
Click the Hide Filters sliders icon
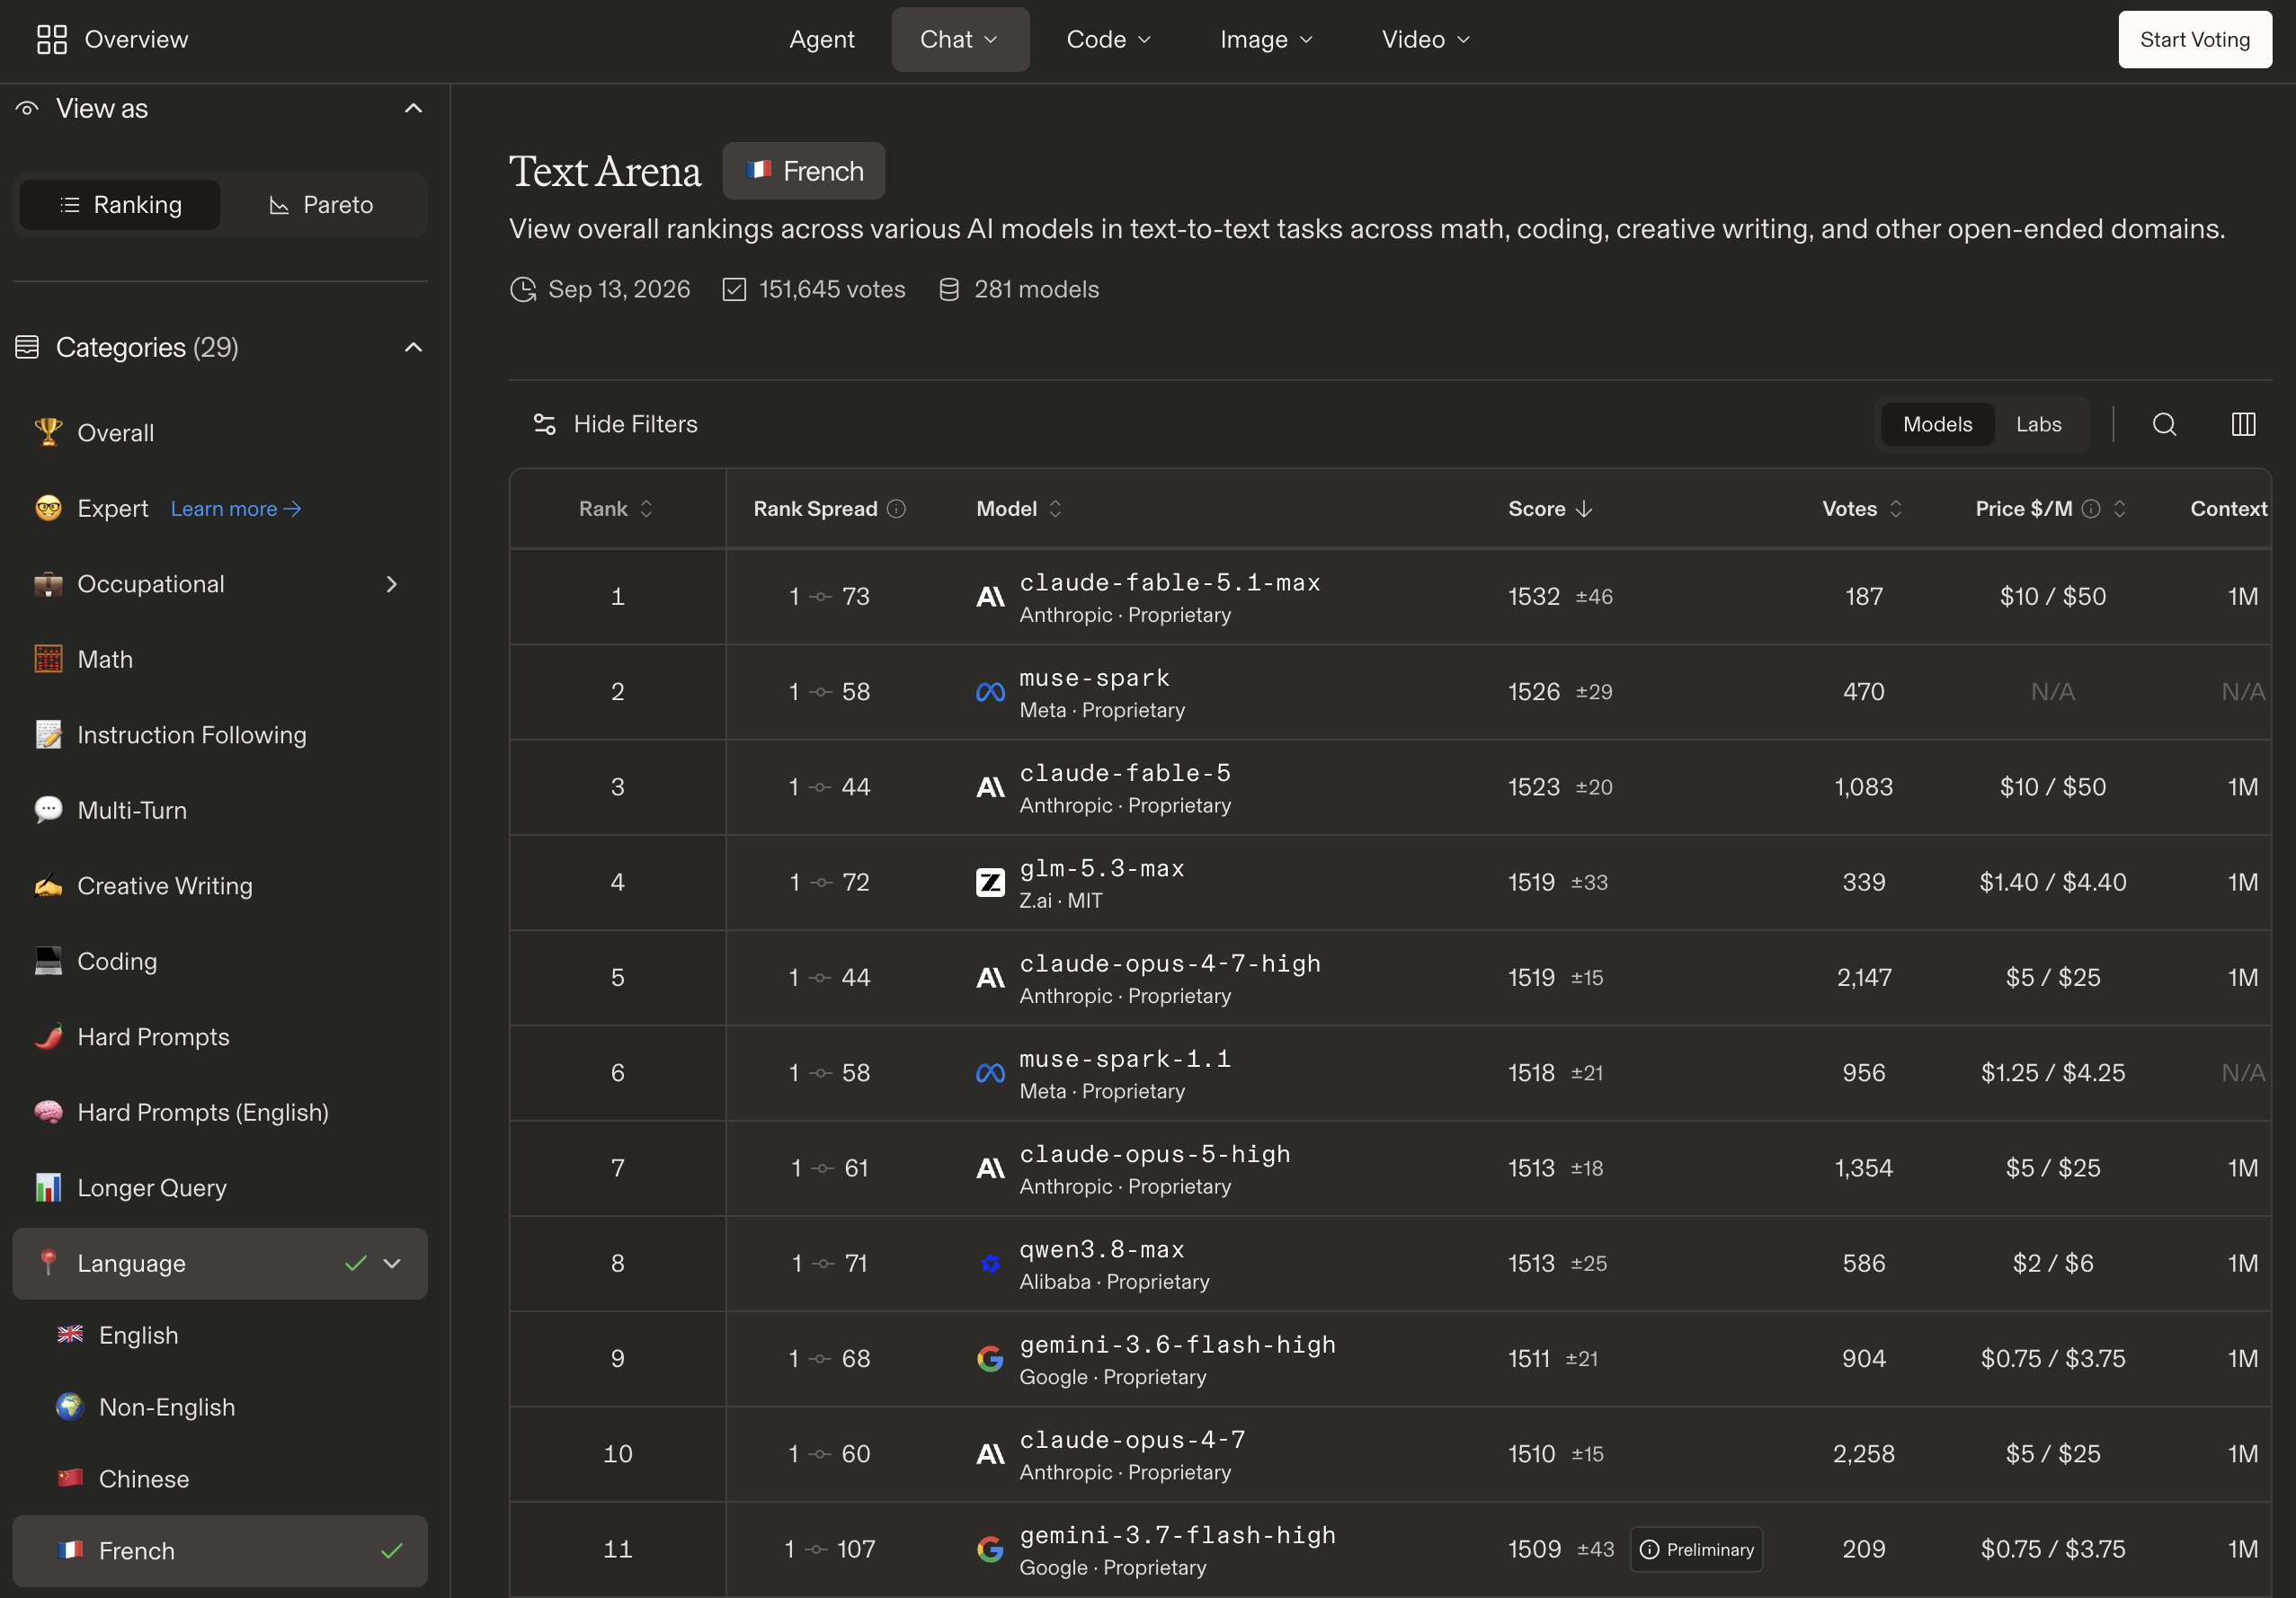pos(545,424)
